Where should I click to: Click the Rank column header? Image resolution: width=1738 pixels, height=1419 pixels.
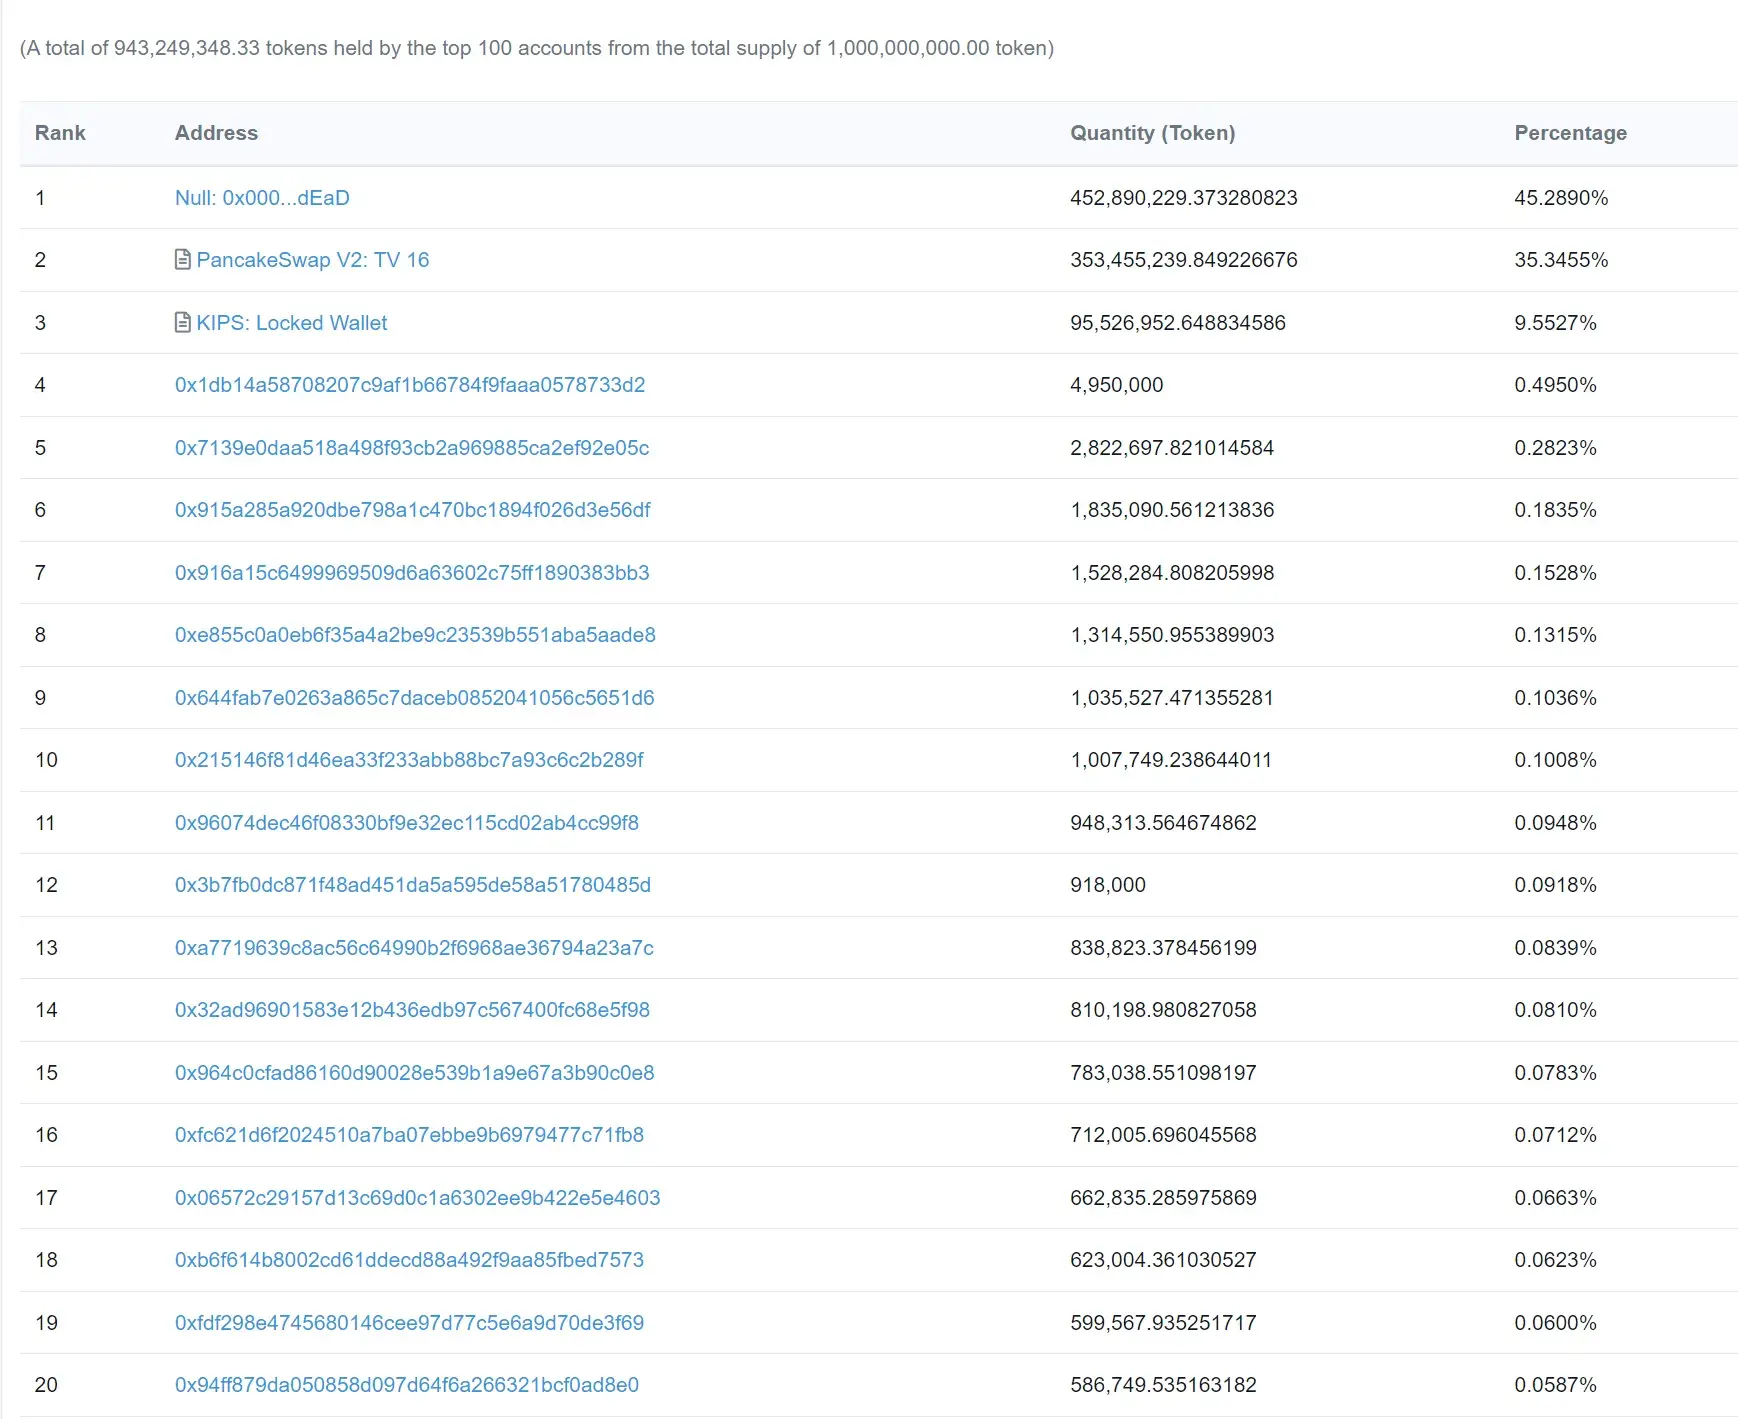coord(60,133)
